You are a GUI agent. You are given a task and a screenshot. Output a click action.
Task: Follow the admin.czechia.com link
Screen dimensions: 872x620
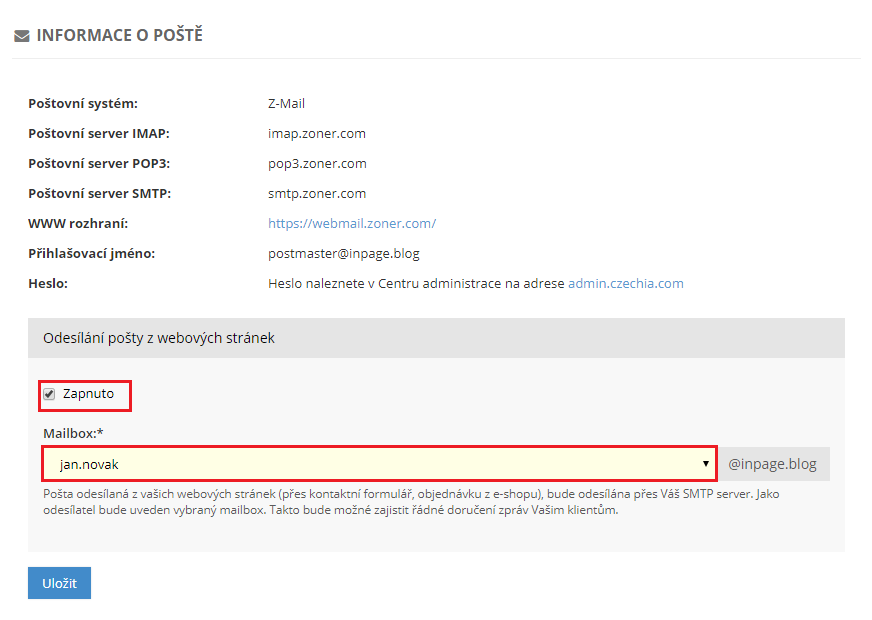[625, 283]
